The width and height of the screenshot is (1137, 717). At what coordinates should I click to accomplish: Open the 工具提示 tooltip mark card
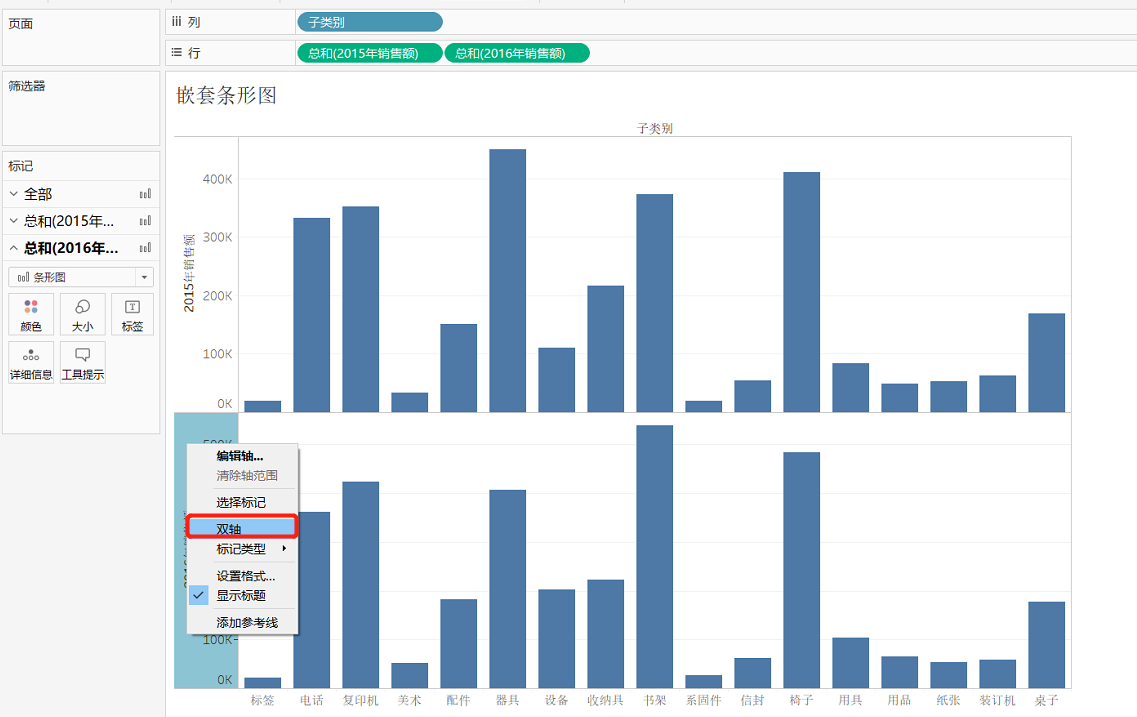83,362
